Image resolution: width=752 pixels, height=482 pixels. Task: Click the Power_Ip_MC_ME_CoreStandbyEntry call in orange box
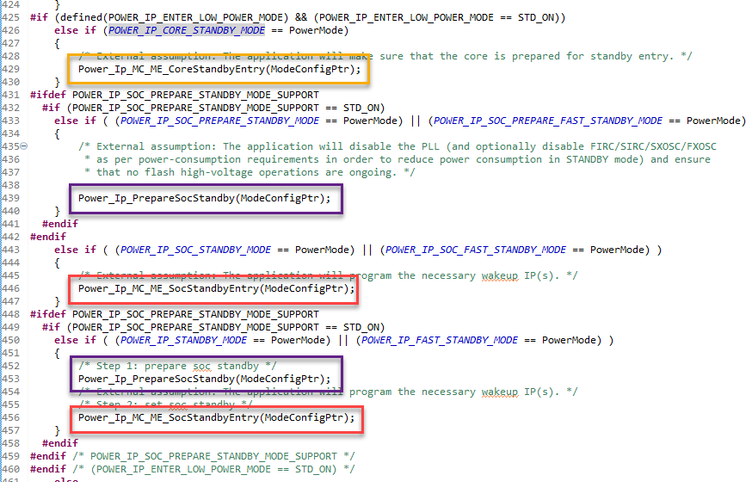point(219,69)
